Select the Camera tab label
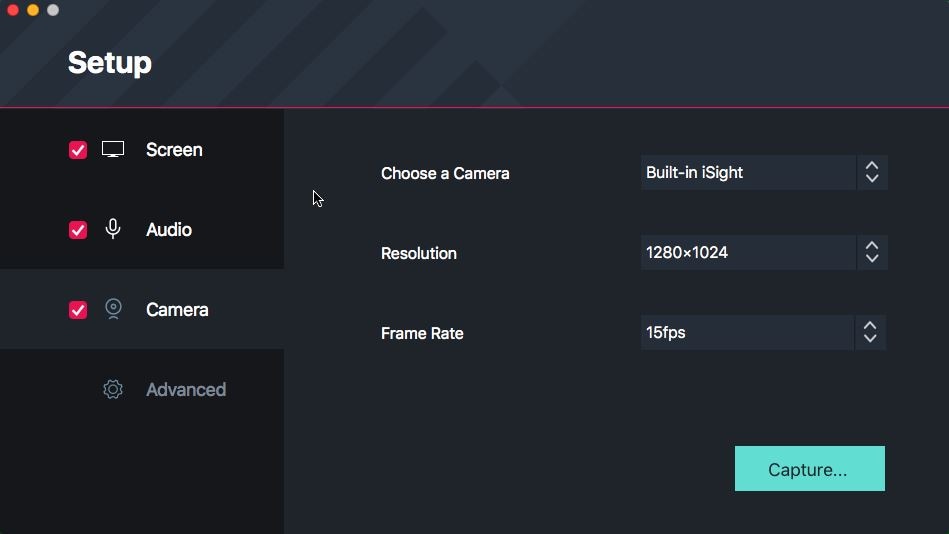Viewport: 949px width, 534px height. click(177, 310)
